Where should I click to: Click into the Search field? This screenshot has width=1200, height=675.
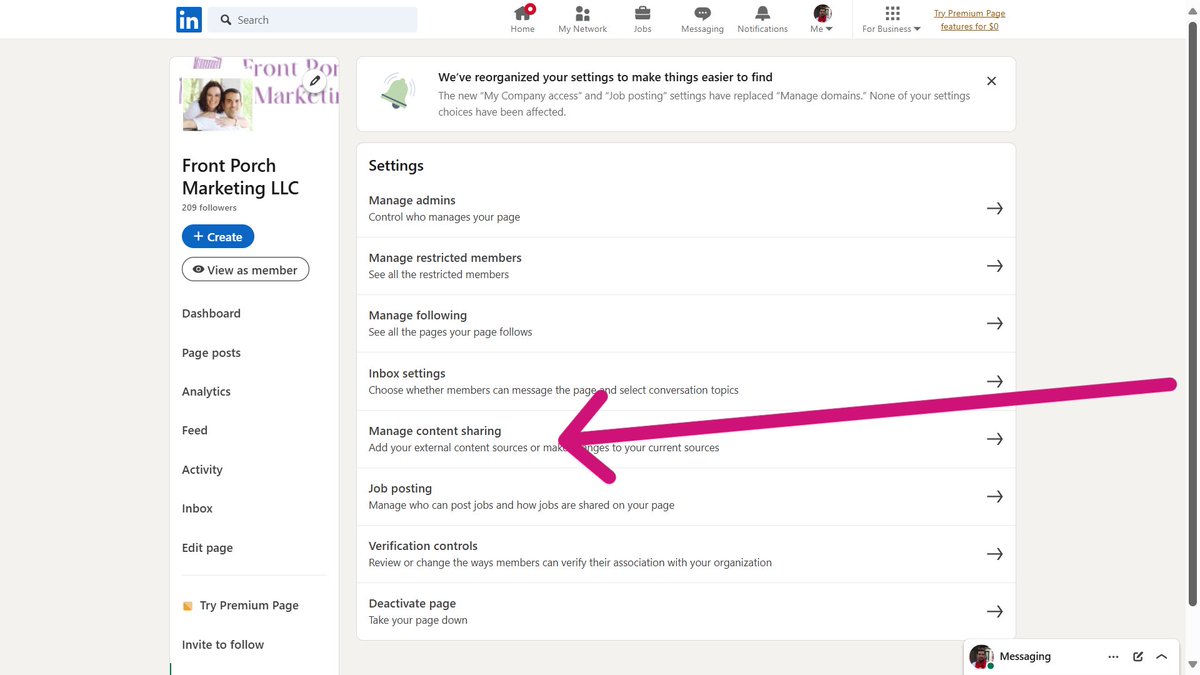point(313,20)
